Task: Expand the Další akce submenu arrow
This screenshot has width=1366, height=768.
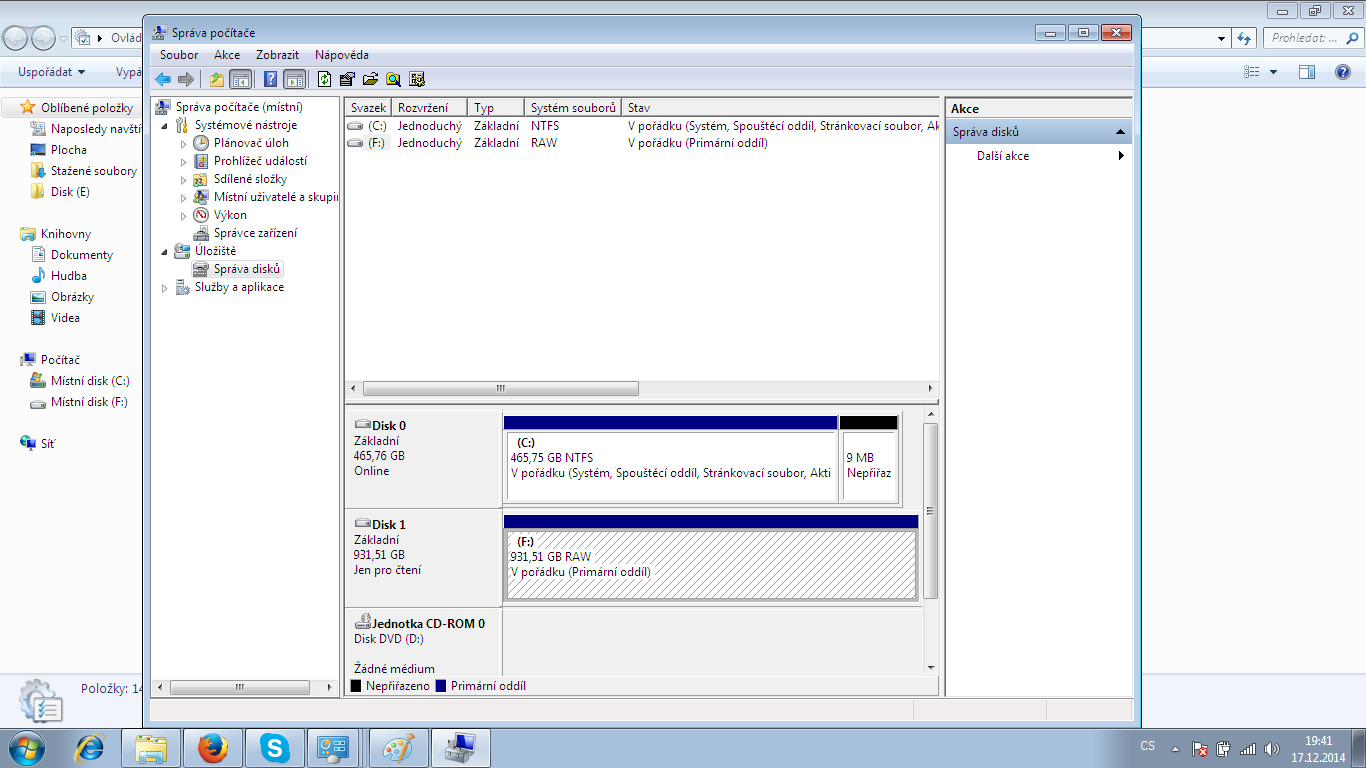Action: coord(1121,156)
